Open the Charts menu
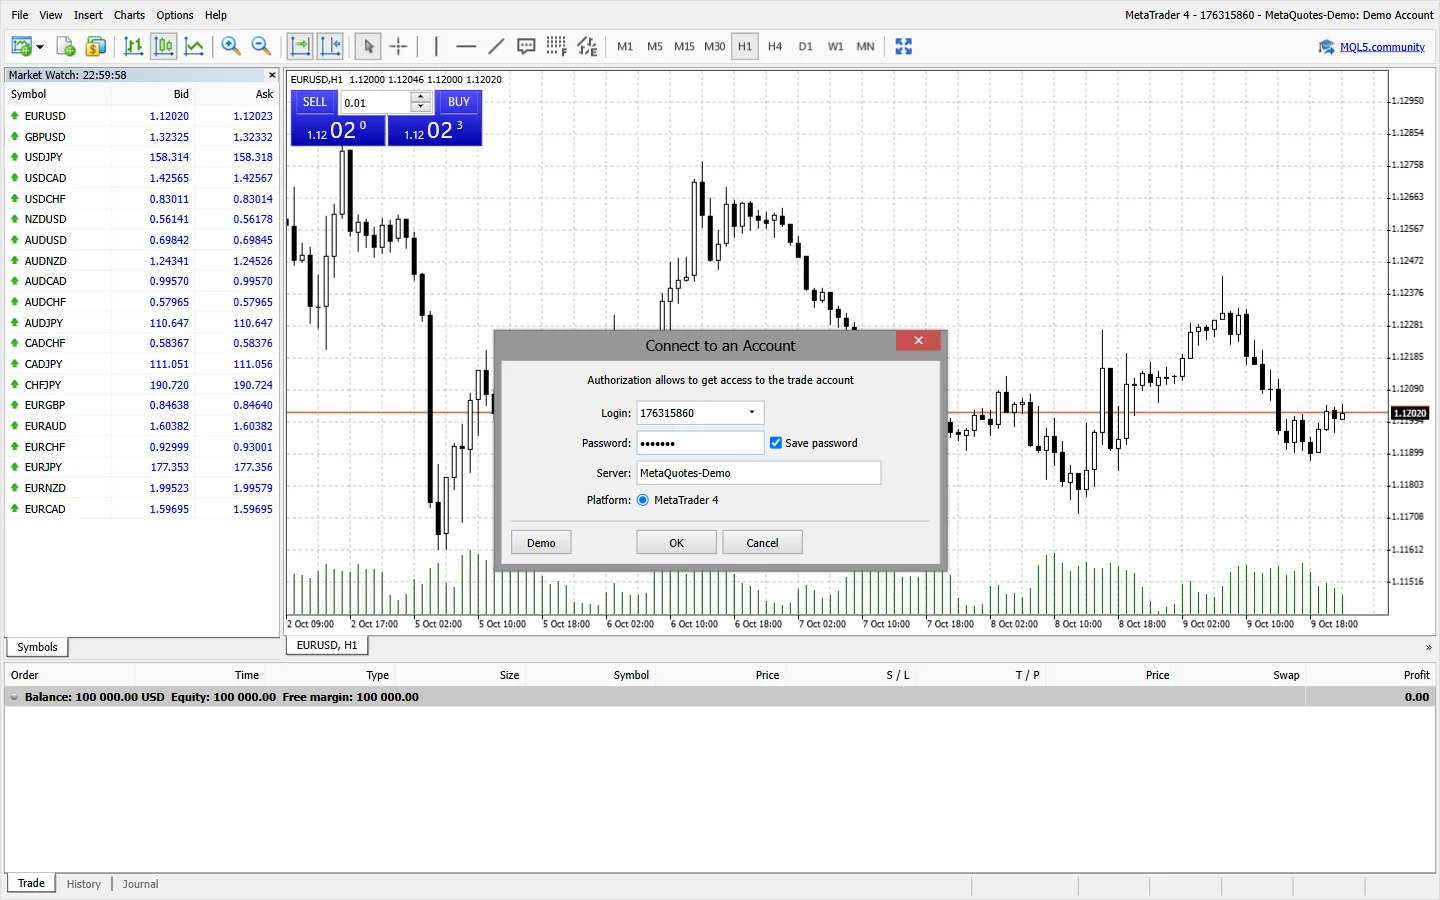The image size is (1440, 900). tap(129, 15)
